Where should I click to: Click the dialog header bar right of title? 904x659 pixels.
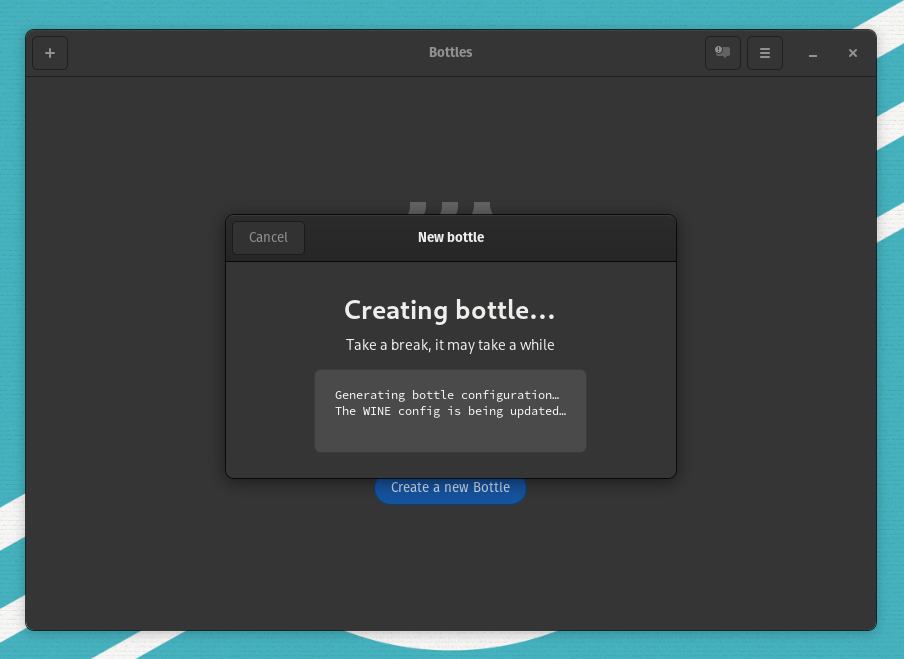590,238
